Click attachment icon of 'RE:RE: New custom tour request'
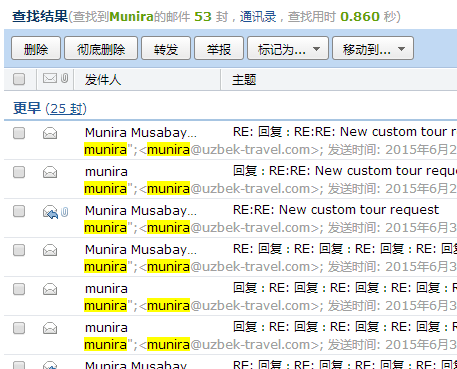 pos(65,212)
